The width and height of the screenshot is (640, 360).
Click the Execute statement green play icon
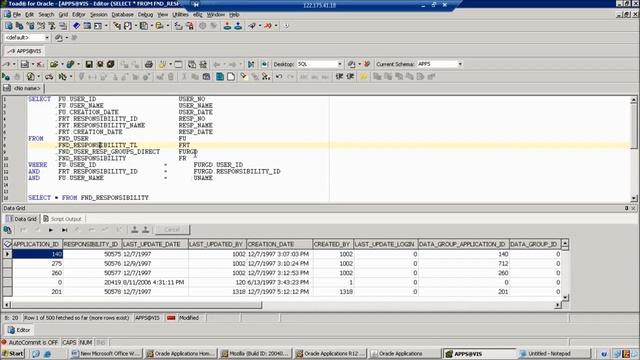[x=6, y=77]
